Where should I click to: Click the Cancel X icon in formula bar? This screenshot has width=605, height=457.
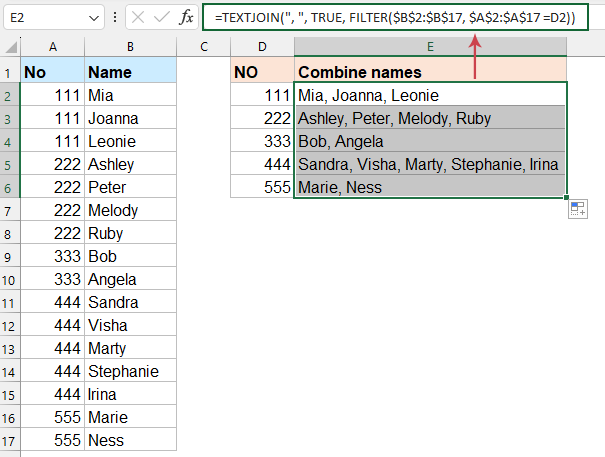[x=136, y=18]
